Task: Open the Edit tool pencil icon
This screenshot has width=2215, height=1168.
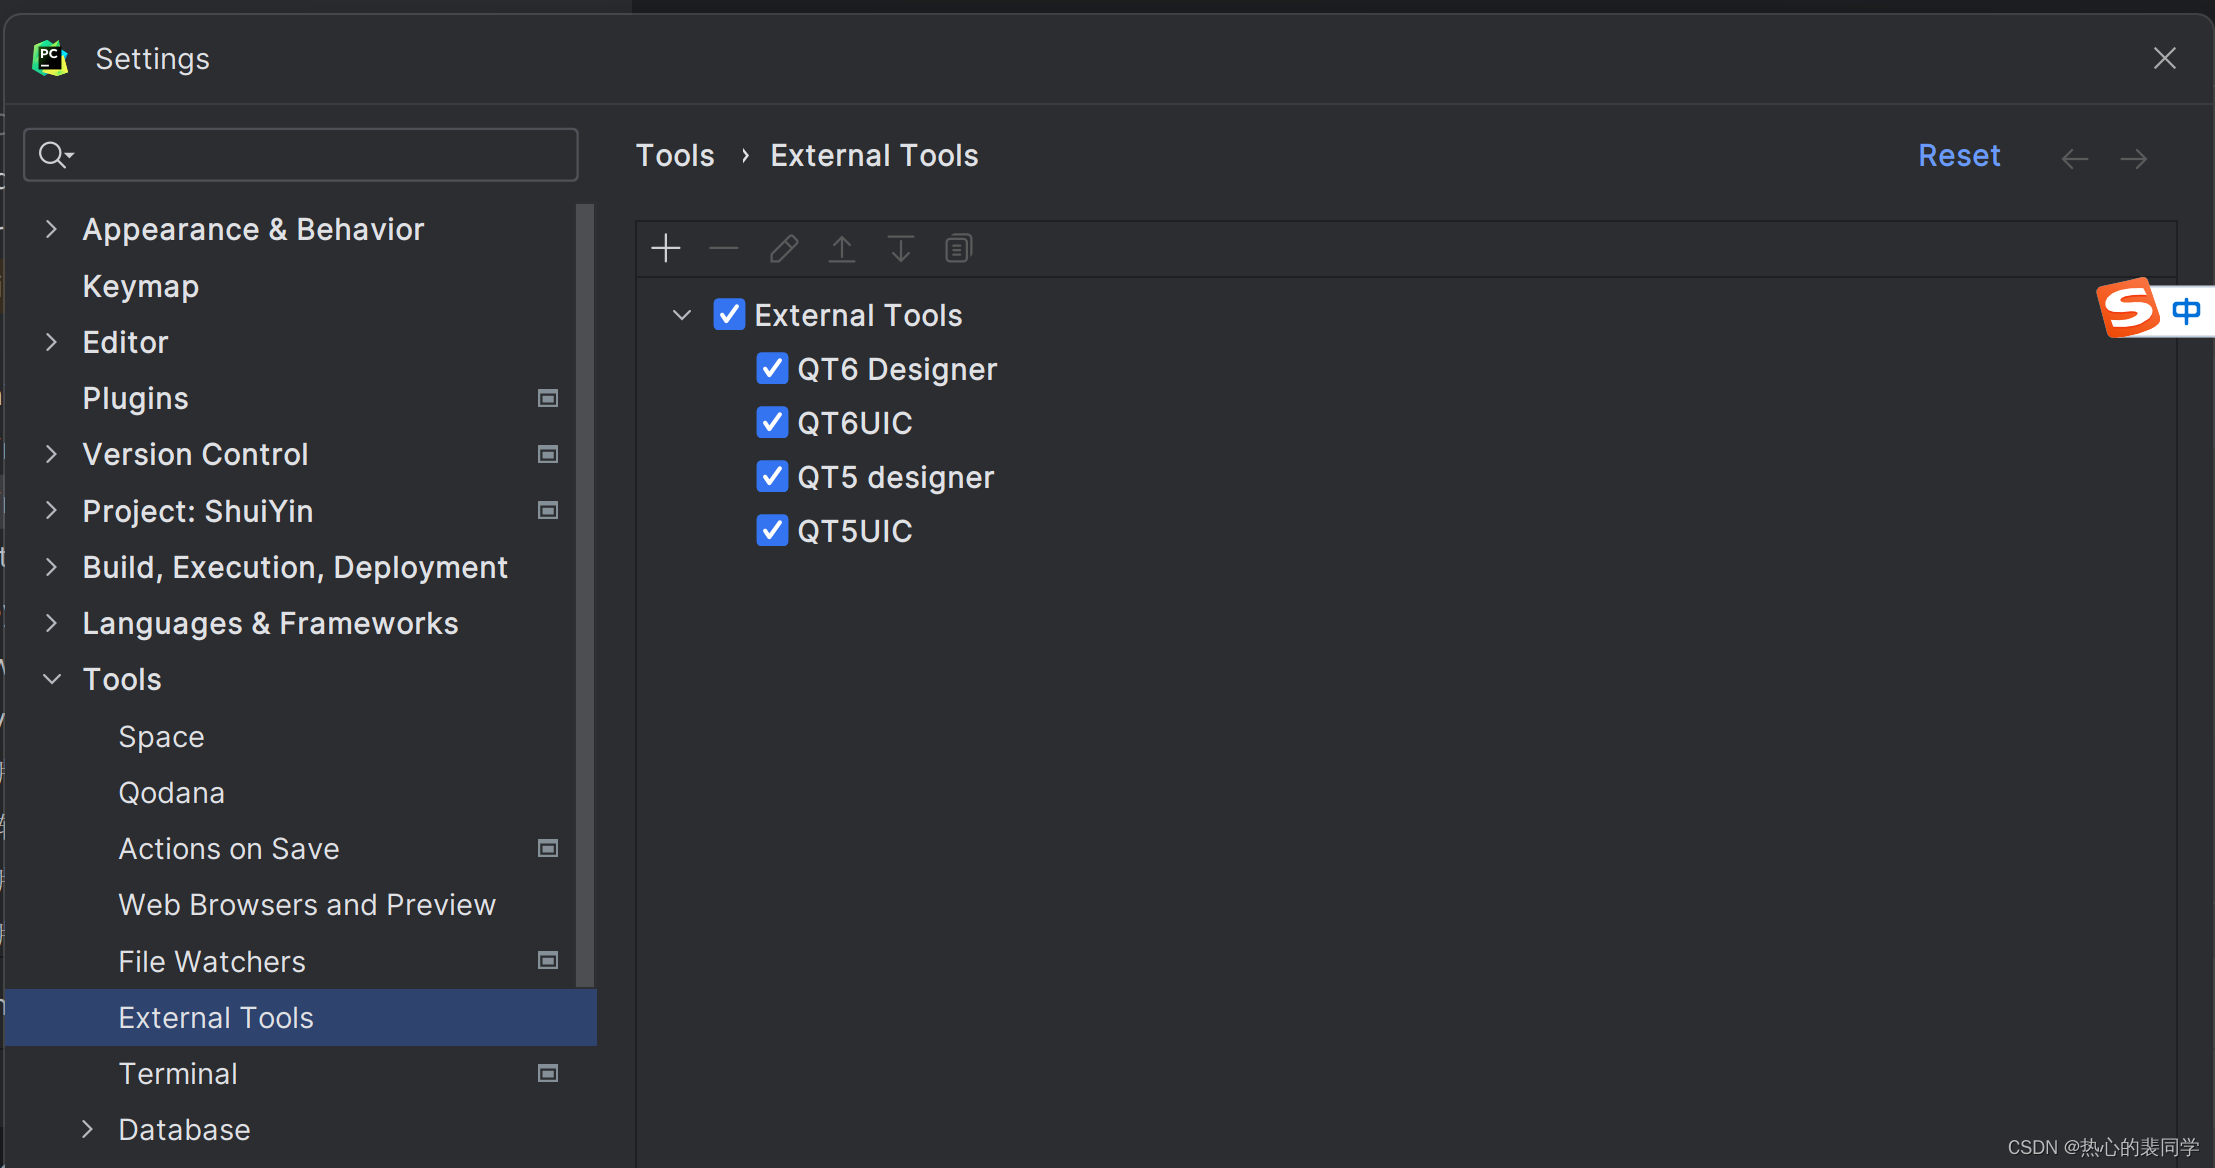Action: (783, 248)
